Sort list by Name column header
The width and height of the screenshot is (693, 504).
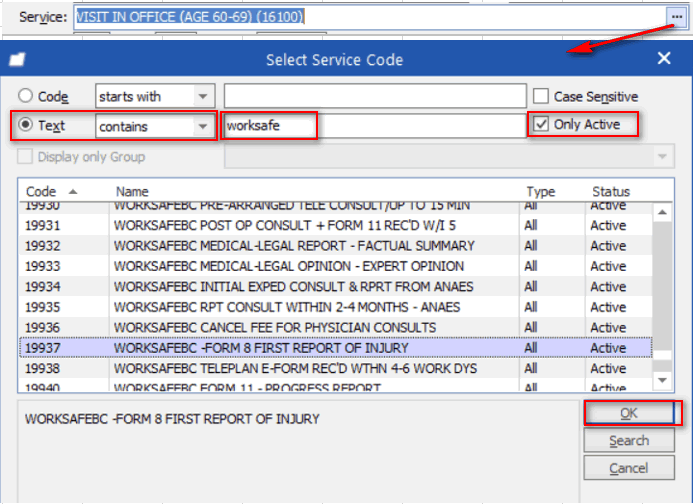131,191
